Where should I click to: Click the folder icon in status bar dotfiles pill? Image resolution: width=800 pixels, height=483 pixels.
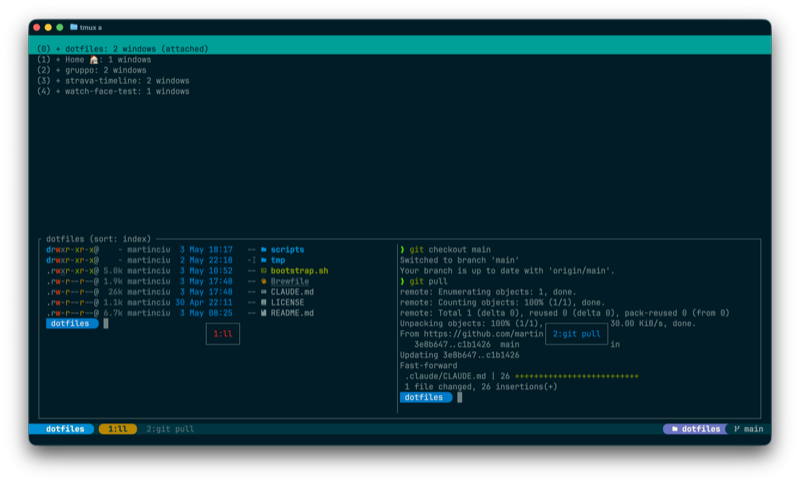point(674,429)
